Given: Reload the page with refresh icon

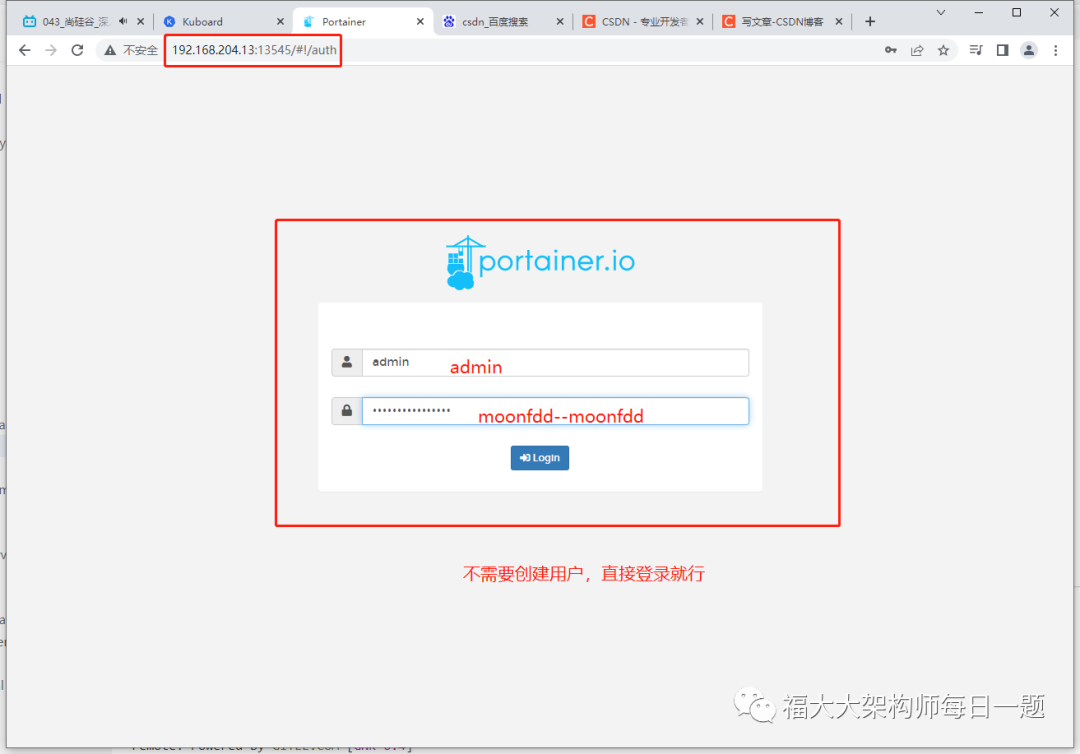Looking at the screenshot, I should tap(77, 50).
